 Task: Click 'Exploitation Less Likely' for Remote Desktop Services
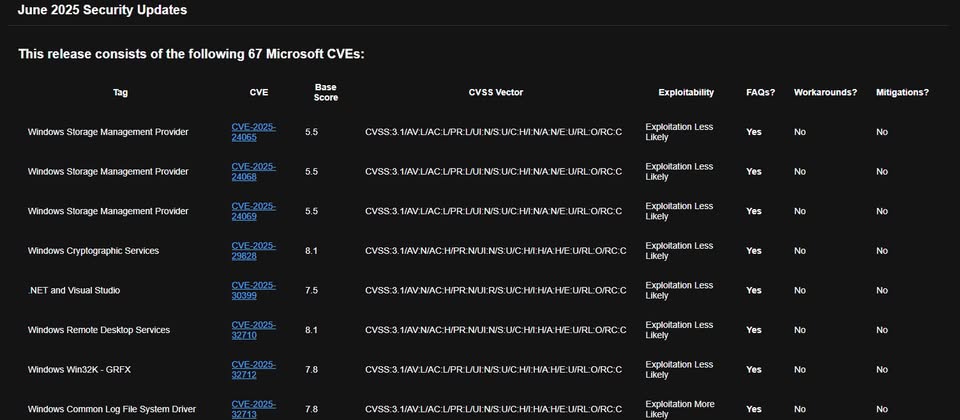[679, 330]
